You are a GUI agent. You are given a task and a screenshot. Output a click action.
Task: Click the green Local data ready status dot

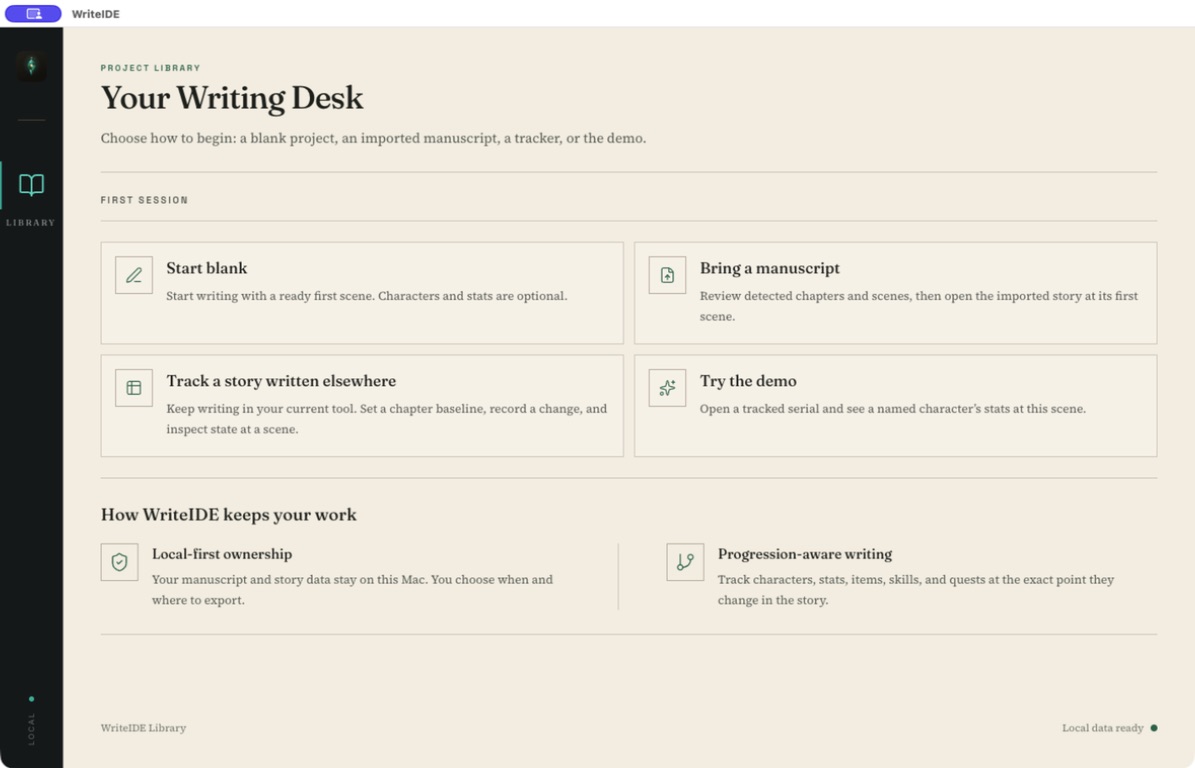(x=1154, y=728)
